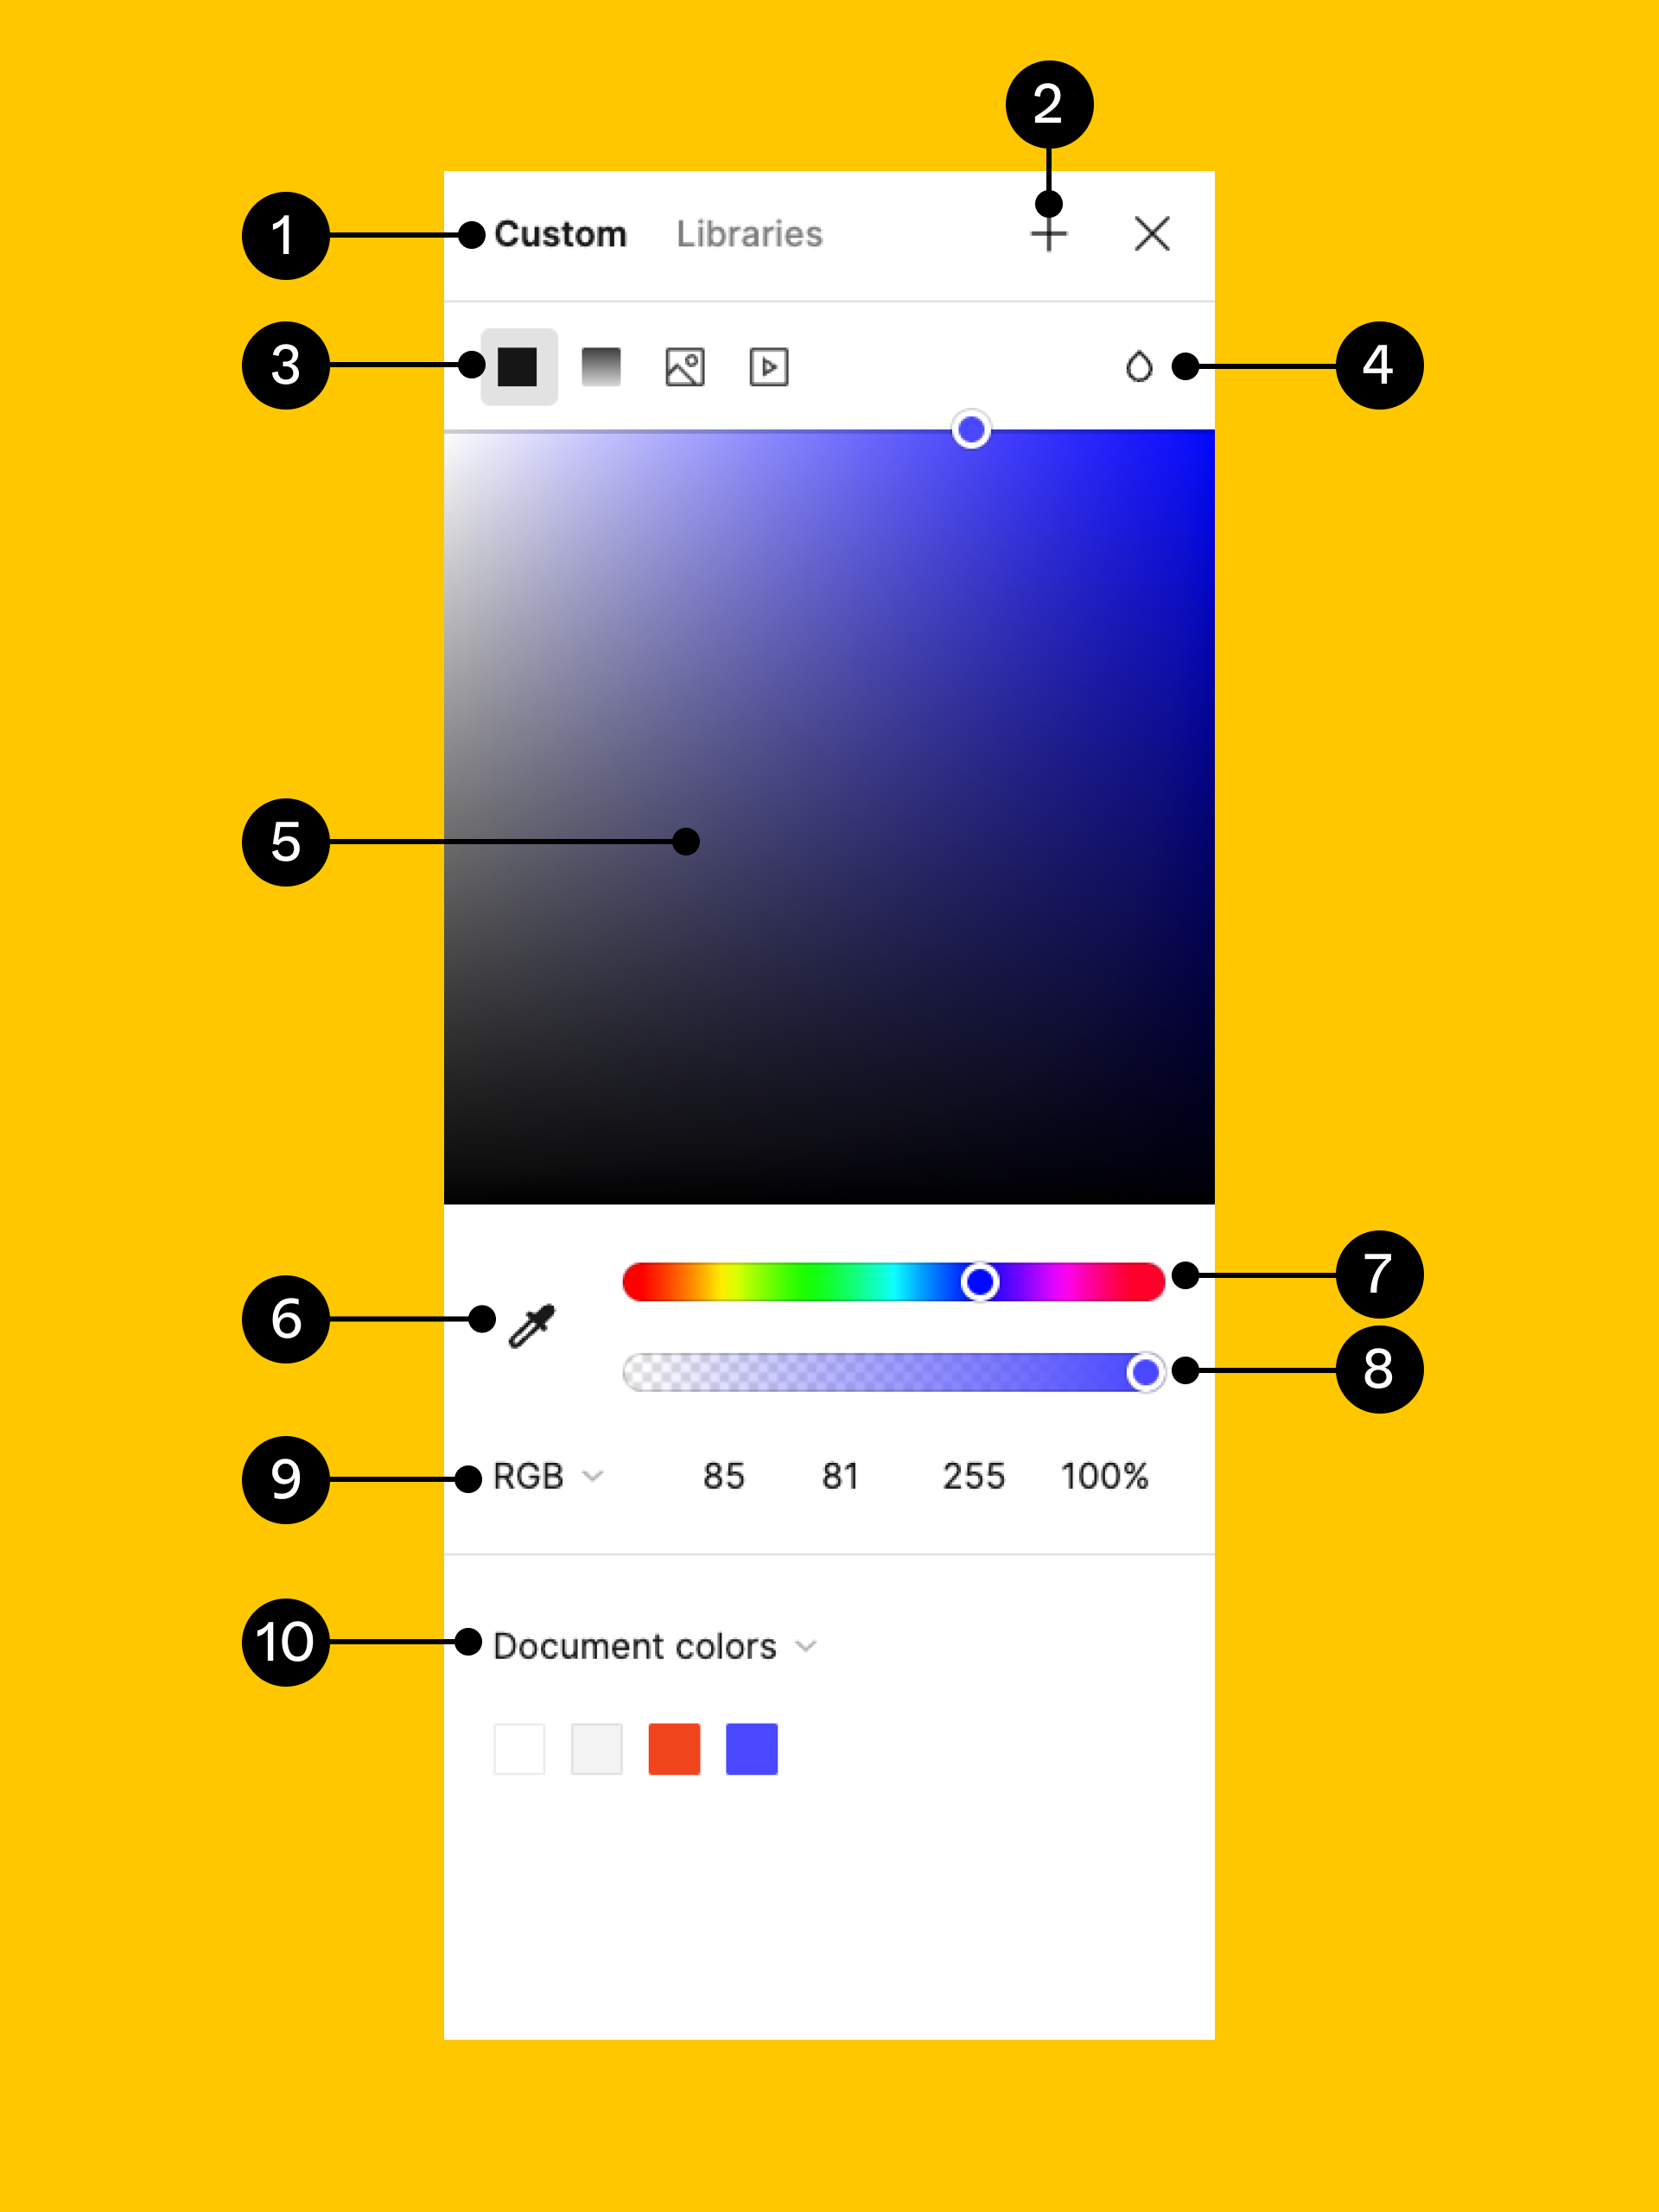Viewport: 1659px width, 2212px height.
Task: Click the red document color swatch
Action: point(678,1749)
